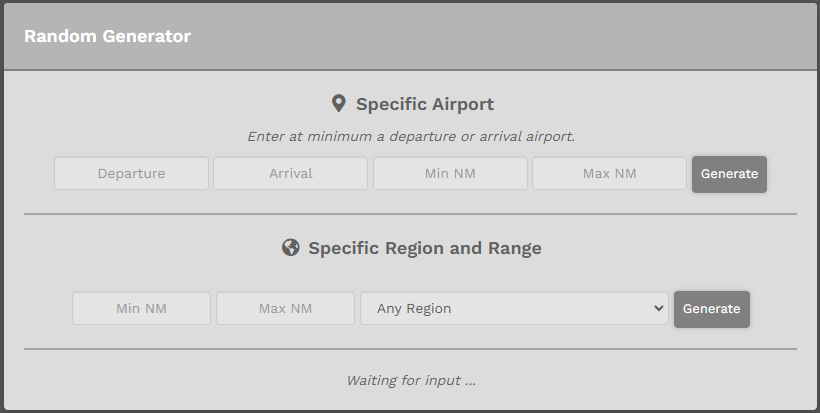Generate a flight from the Region and Range row
Screen dimensions: 820x413
712,309
